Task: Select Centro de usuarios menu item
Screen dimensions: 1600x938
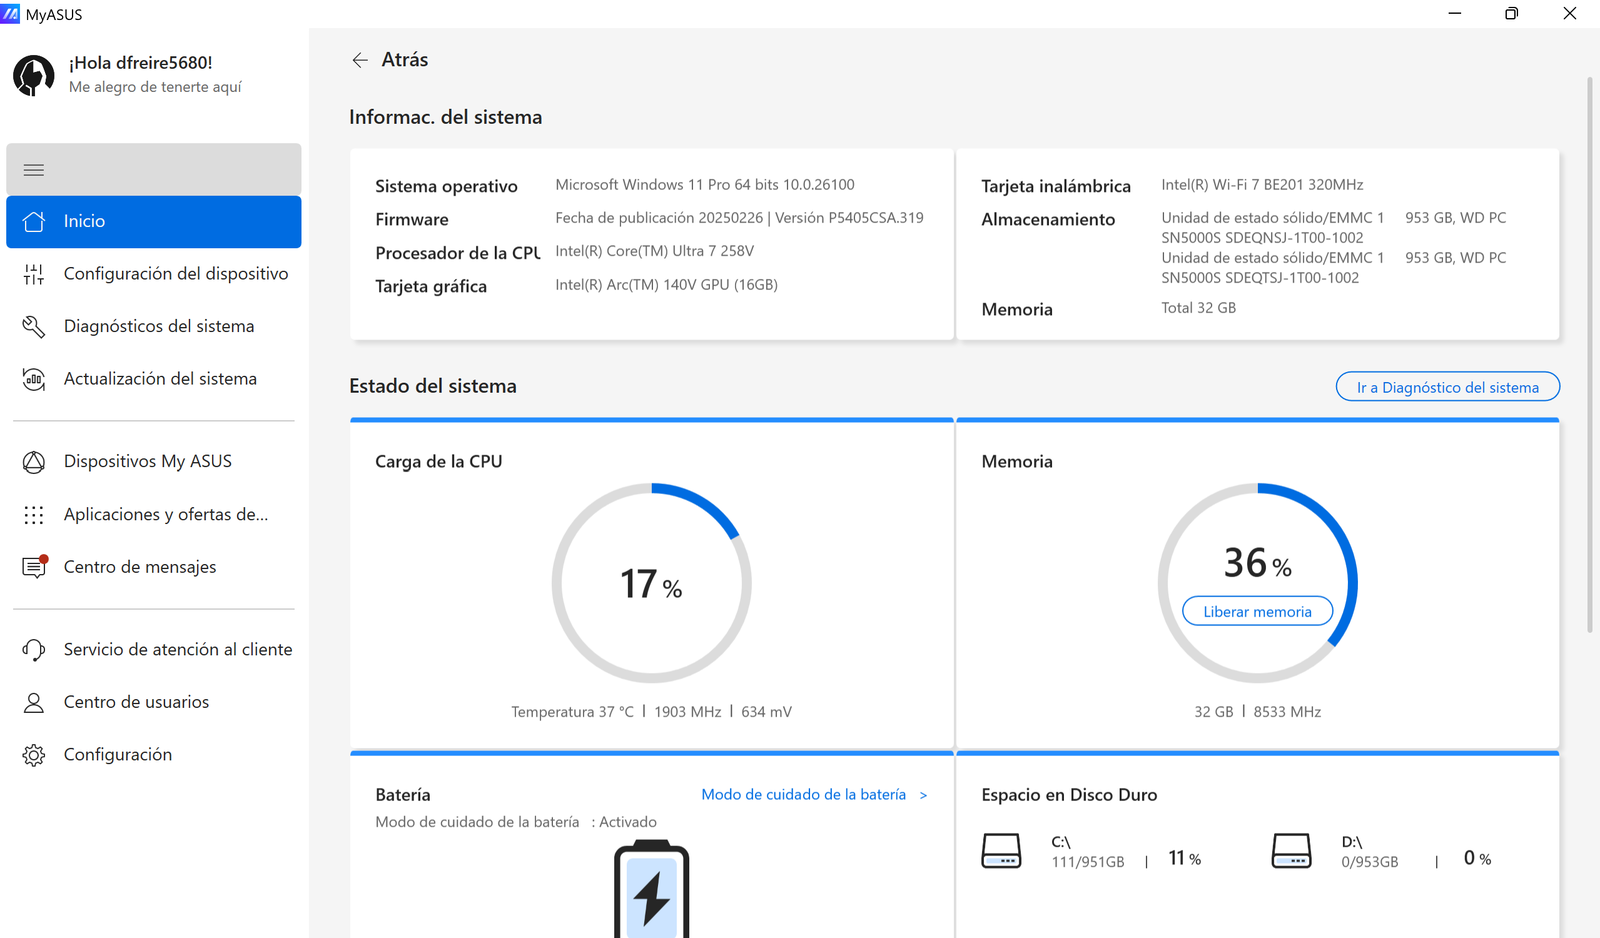Action: pos(136,702)
